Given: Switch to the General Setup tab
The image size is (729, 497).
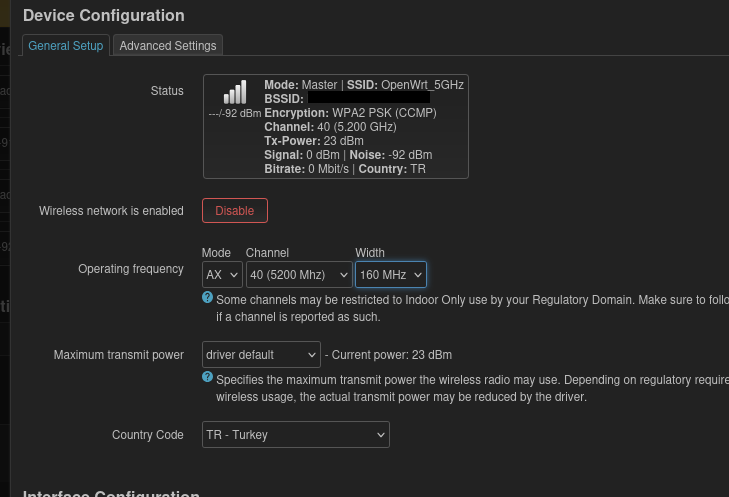Looking at the screenshot, I should point(65,46).
